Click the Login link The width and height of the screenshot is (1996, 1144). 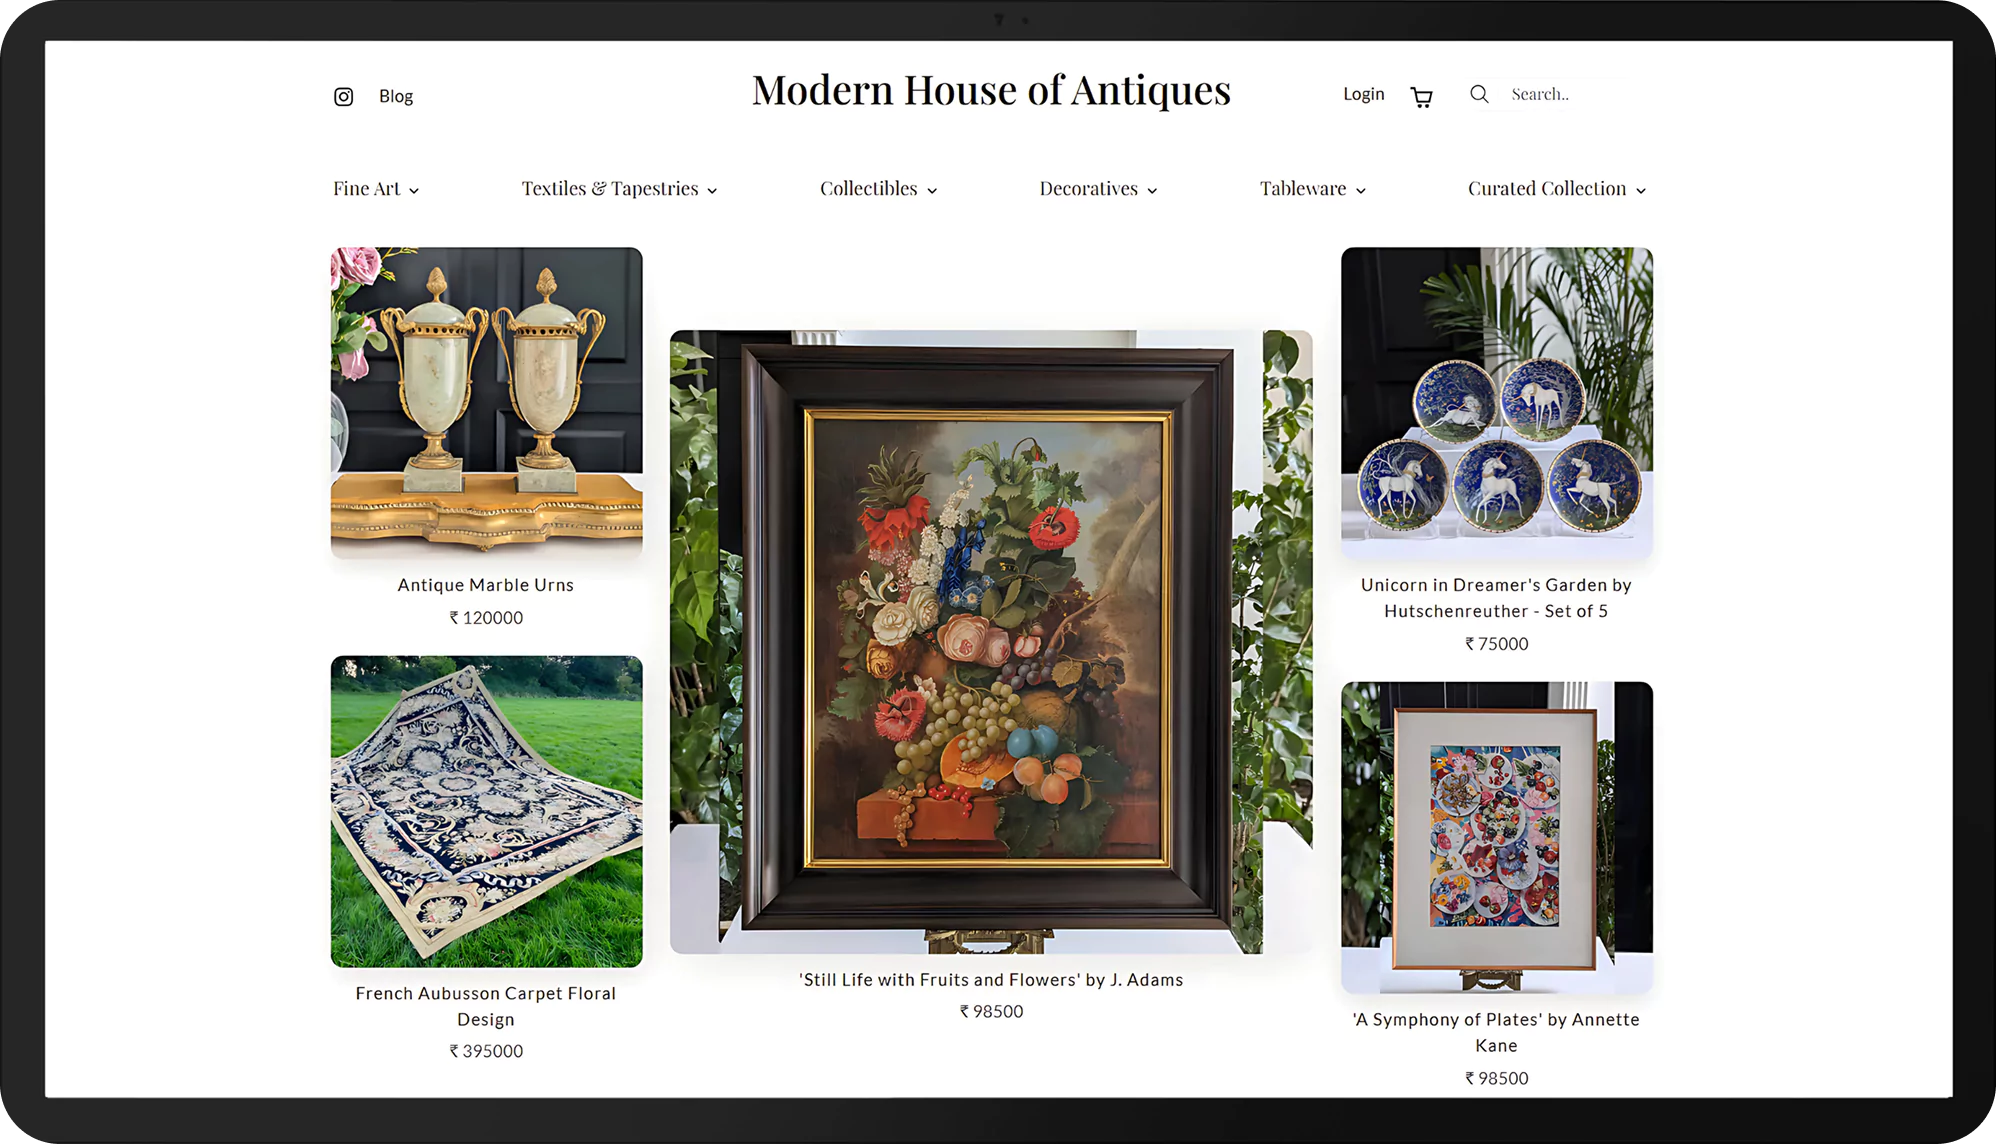[x=1363, y=94]
